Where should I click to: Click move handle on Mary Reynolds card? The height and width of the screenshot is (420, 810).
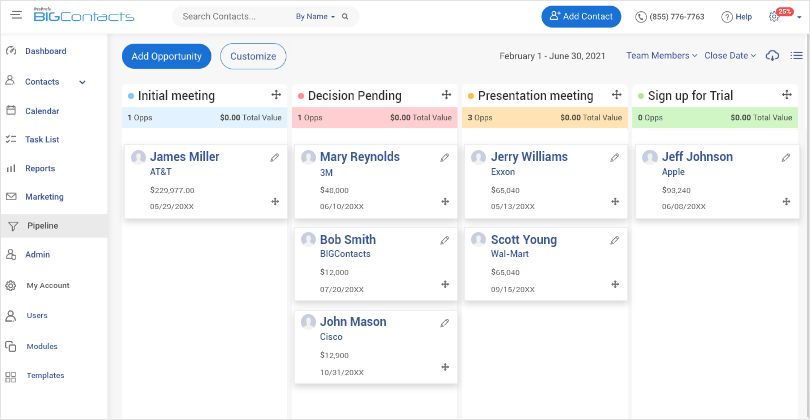(445, 201)
